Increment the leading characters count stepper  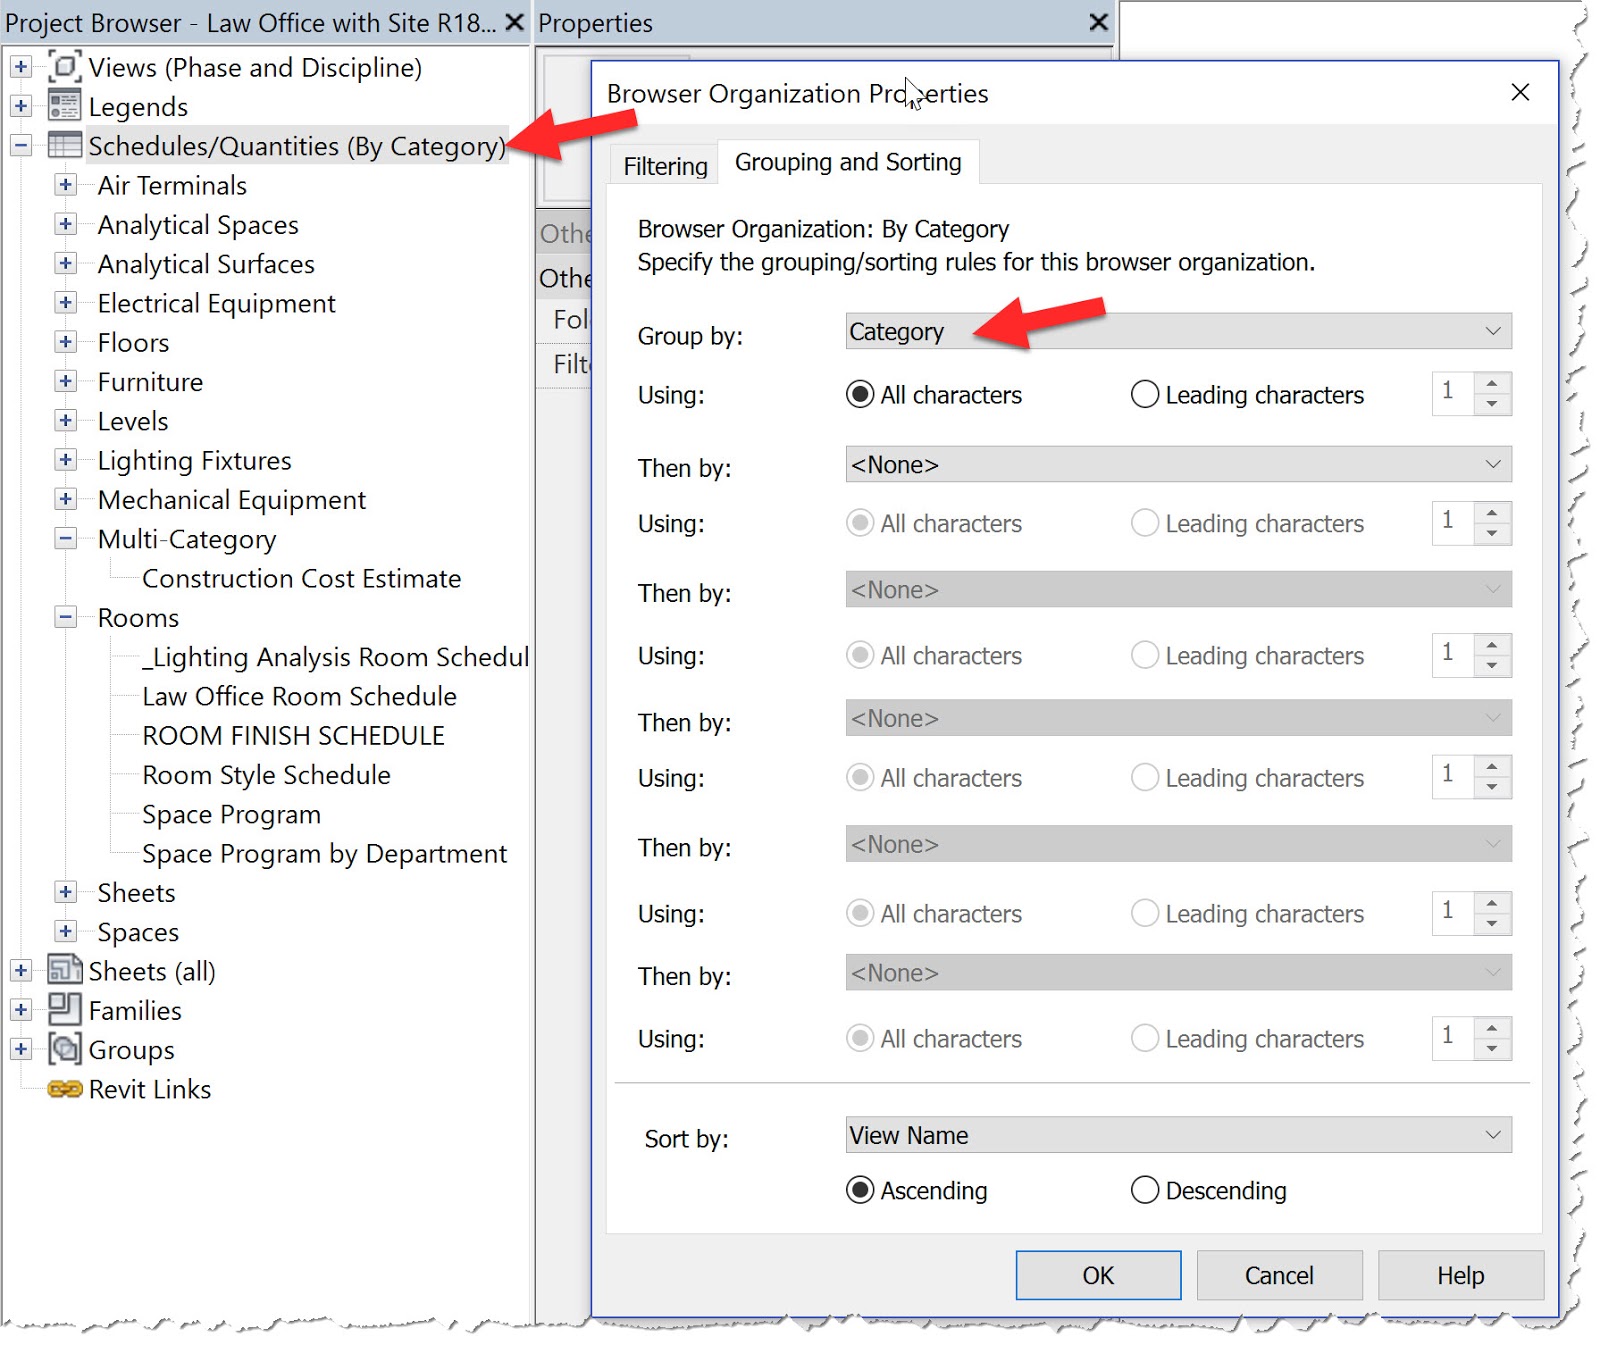point(1491,385)
